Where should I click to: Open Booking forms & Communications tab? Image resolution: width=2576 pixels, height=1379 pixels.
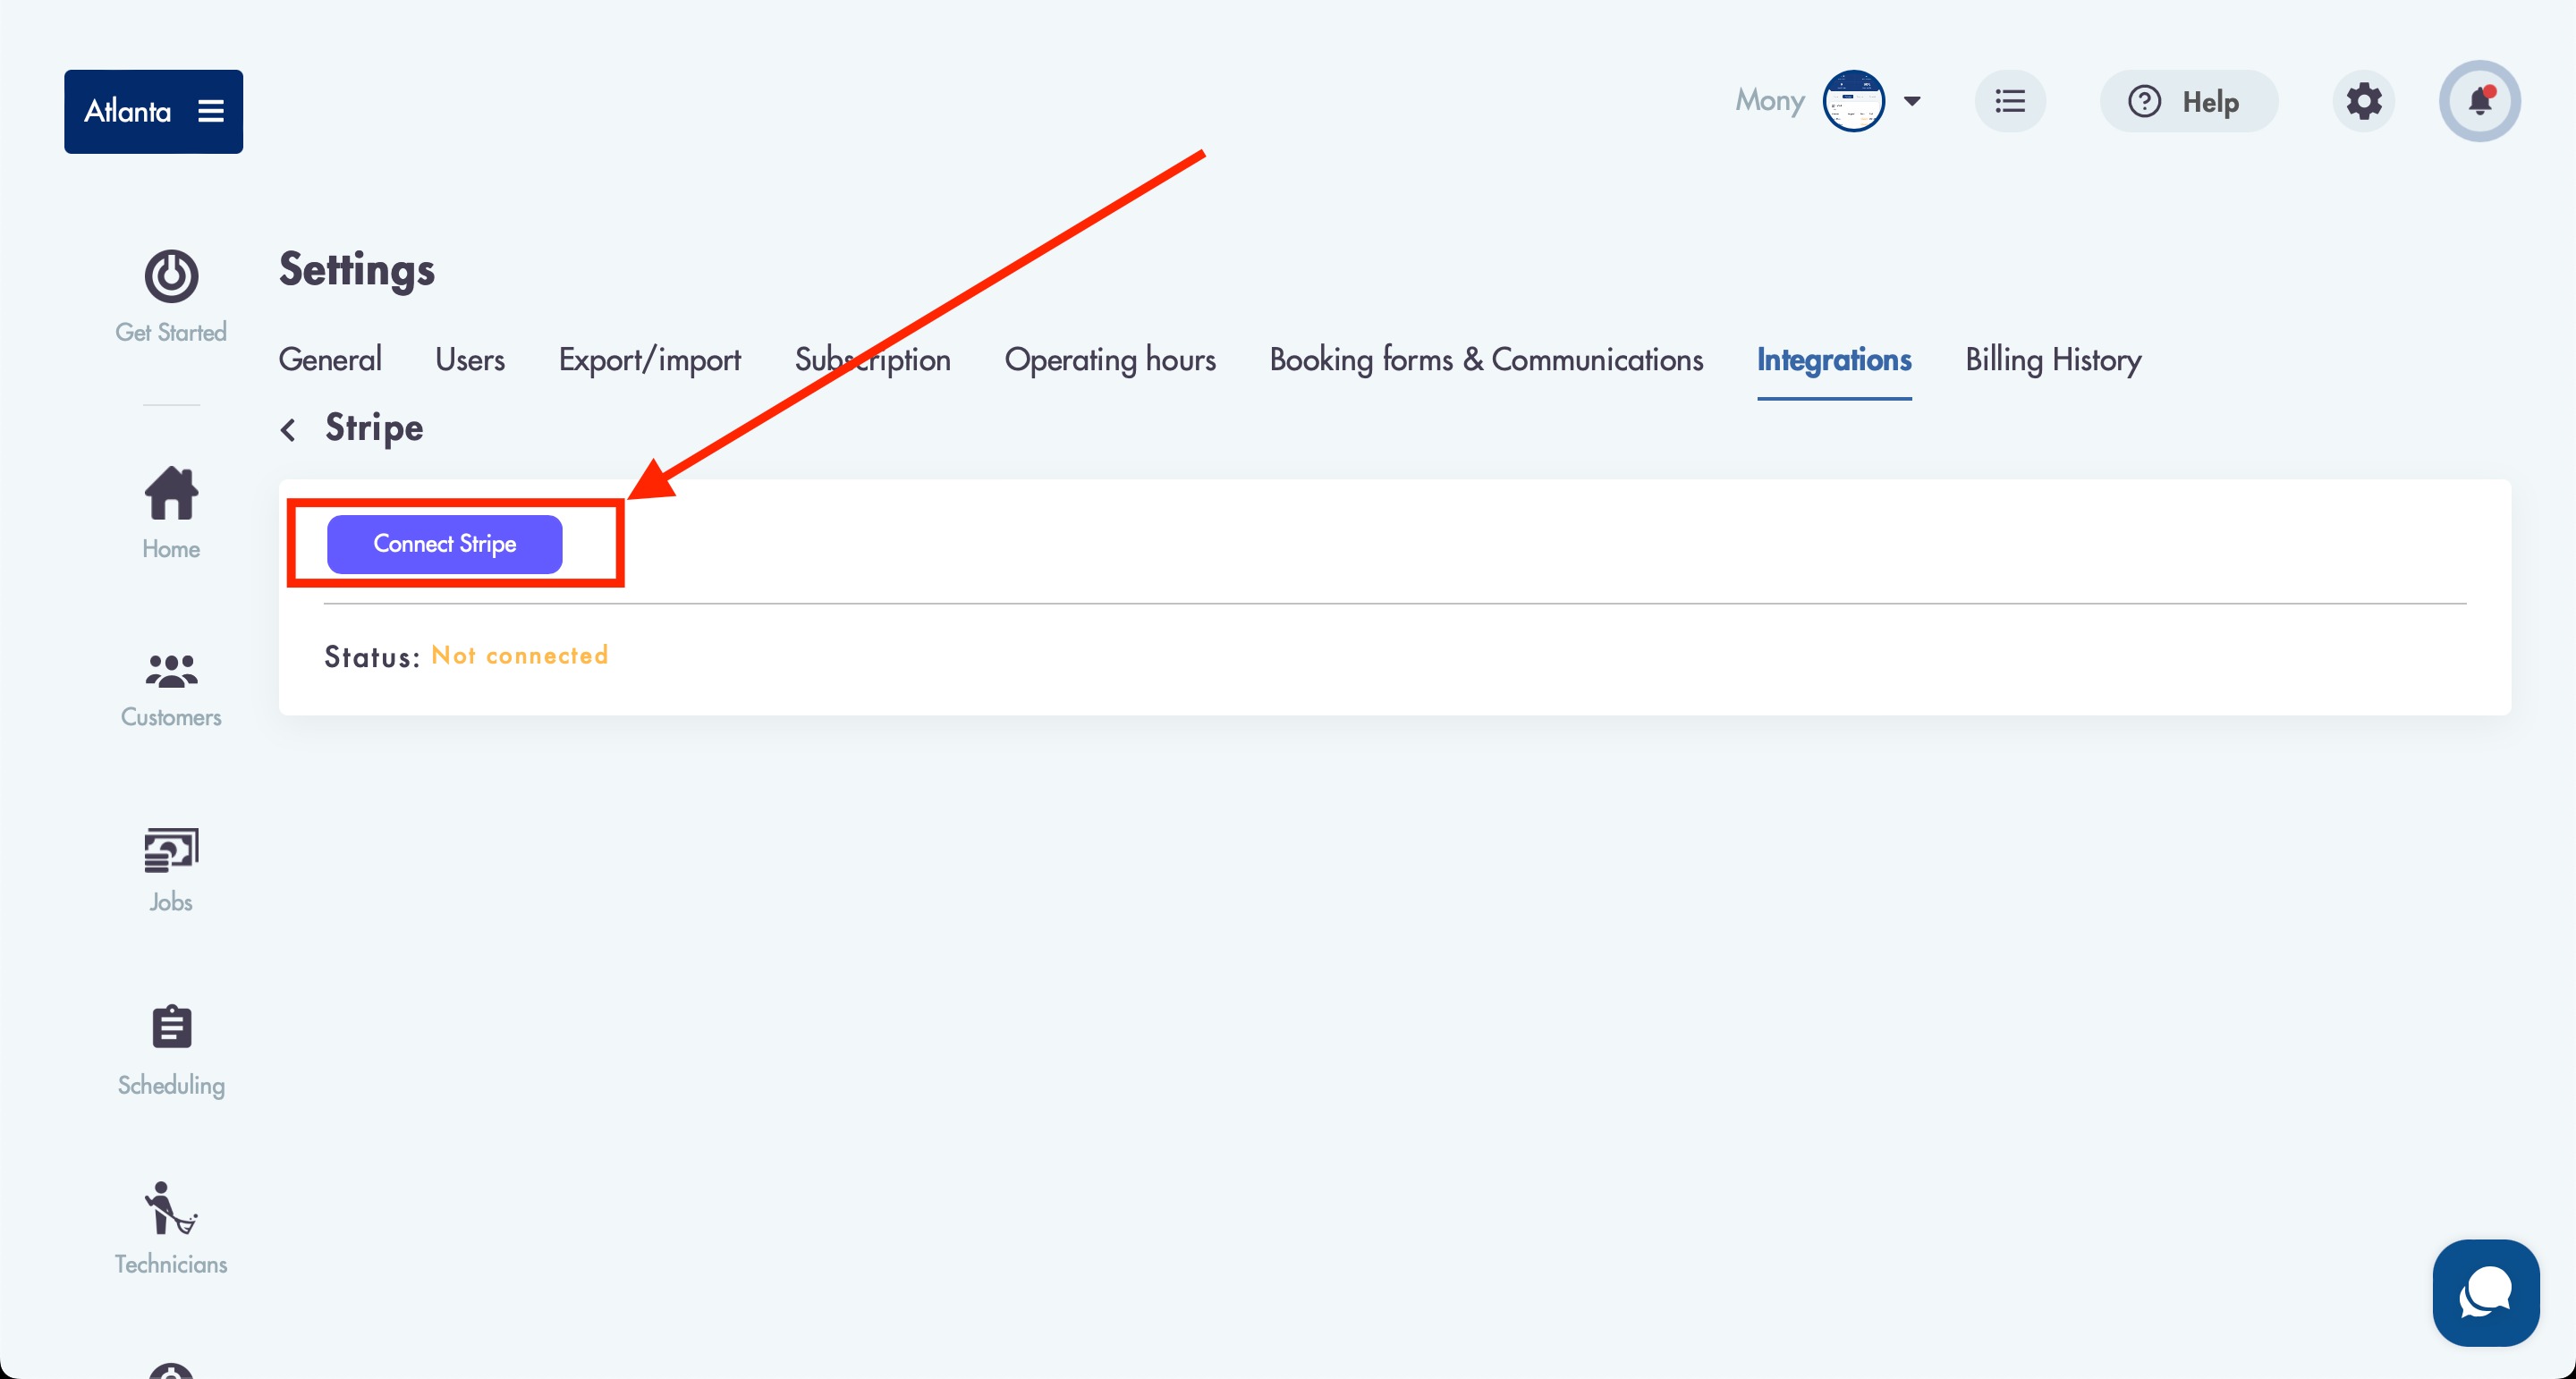click(1486, 360)
